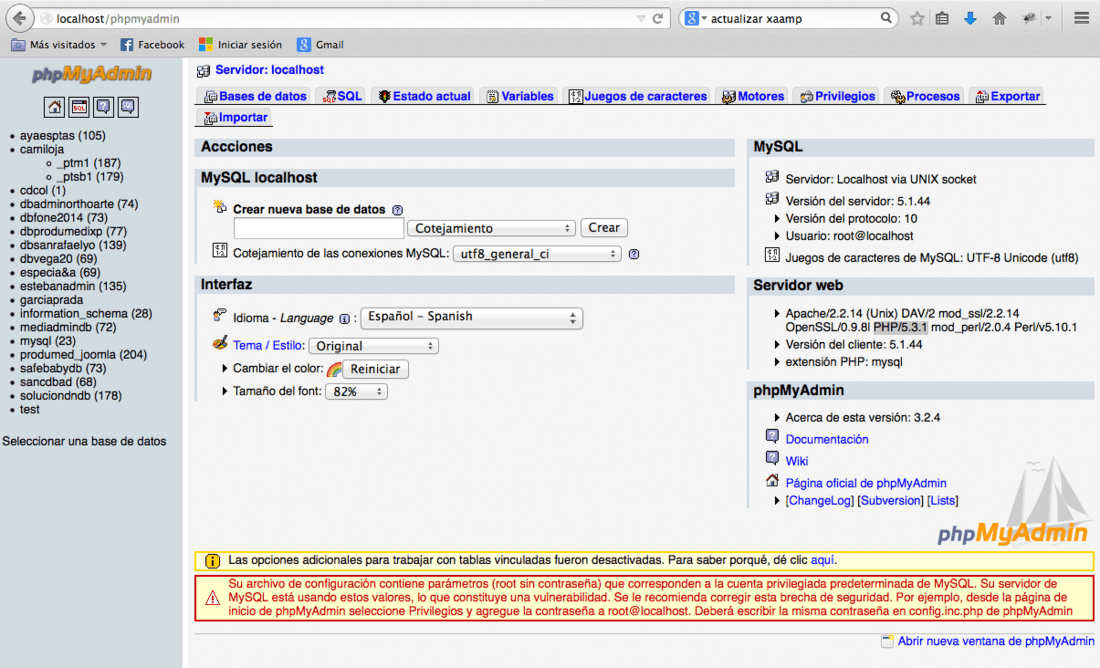Click the Gmail bookmark's blue Google icon
The width and height of the screenshot is (1100, 668).
tap(304, 45)
